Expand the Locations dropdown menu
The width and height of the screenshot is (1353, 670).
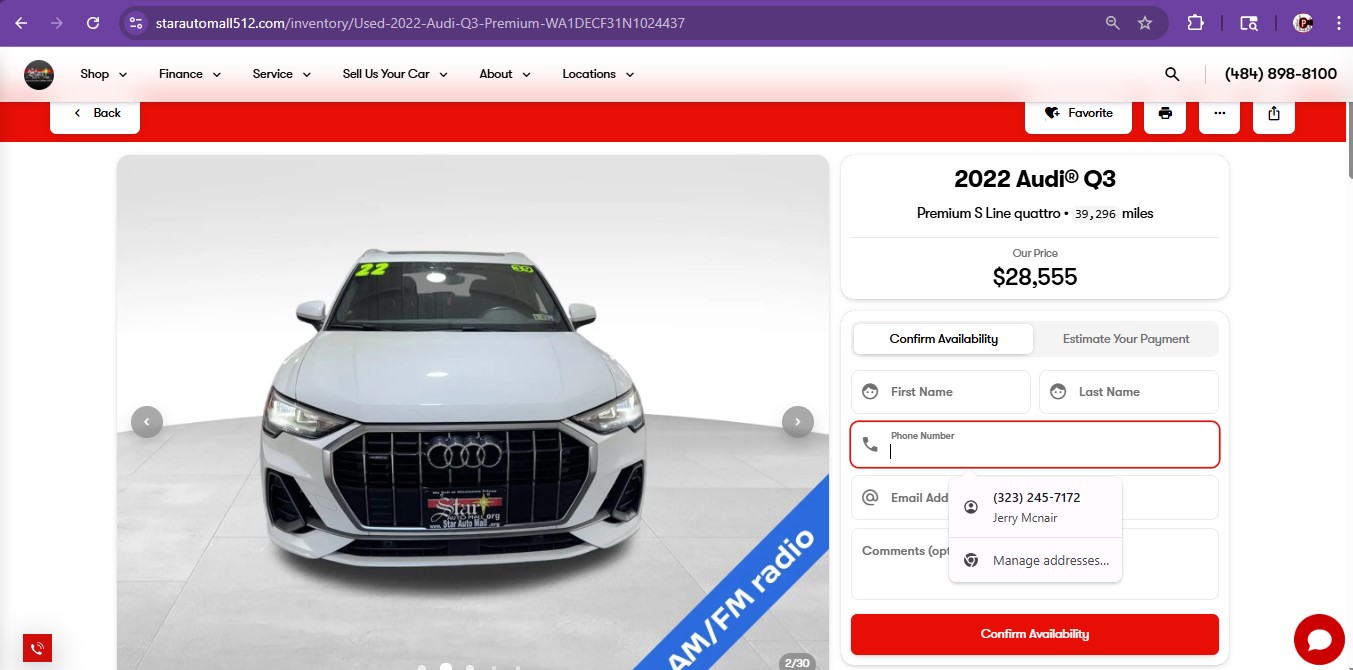[598, 74]
